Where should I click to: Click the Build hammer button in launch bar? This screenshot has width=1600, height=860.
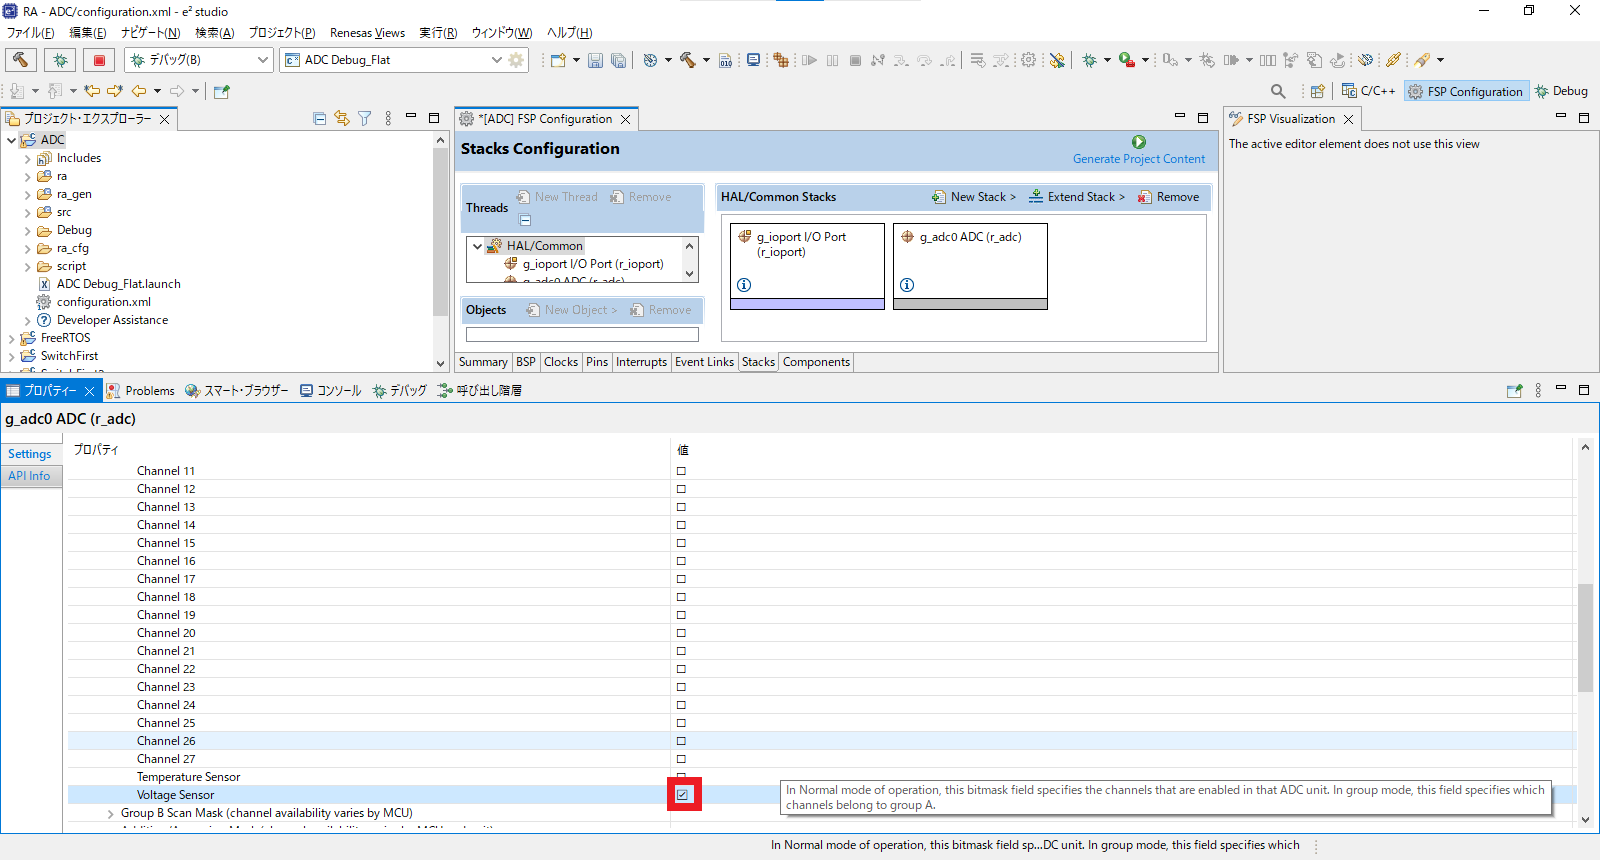21,60
